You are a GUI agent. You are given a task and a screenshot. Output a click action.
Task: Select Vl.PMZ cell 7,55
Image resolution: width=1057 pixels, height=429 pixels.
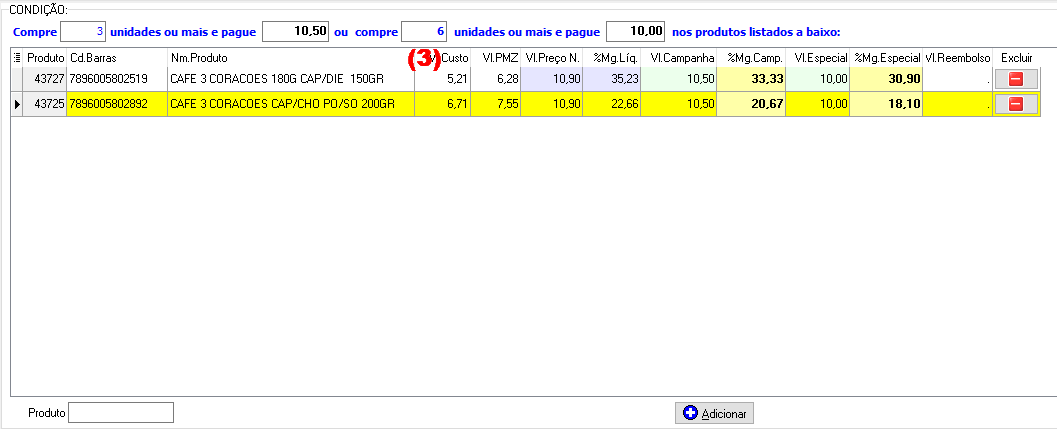coord(495,104)
